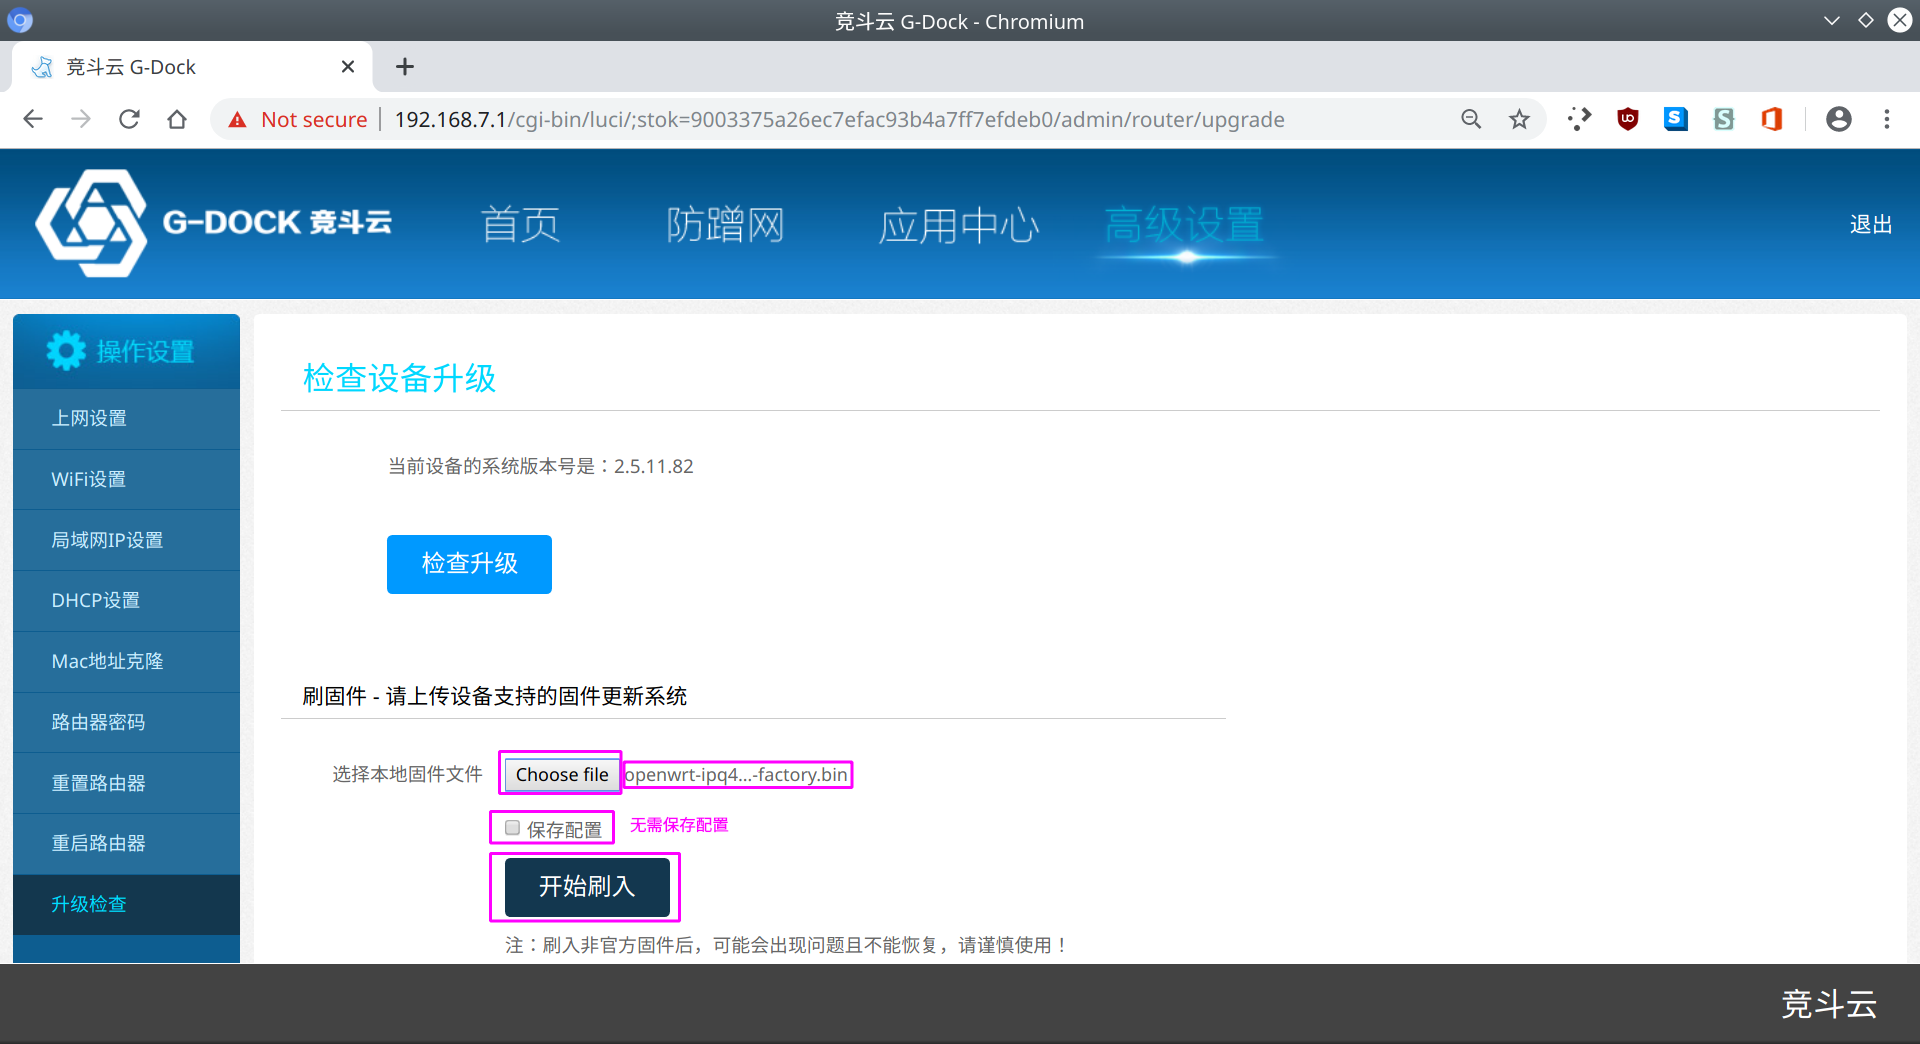Screen dimensions: 1920x1044
Task: Open the Office extension icon
Action: pyautogui.click(x=1771, y=120)
